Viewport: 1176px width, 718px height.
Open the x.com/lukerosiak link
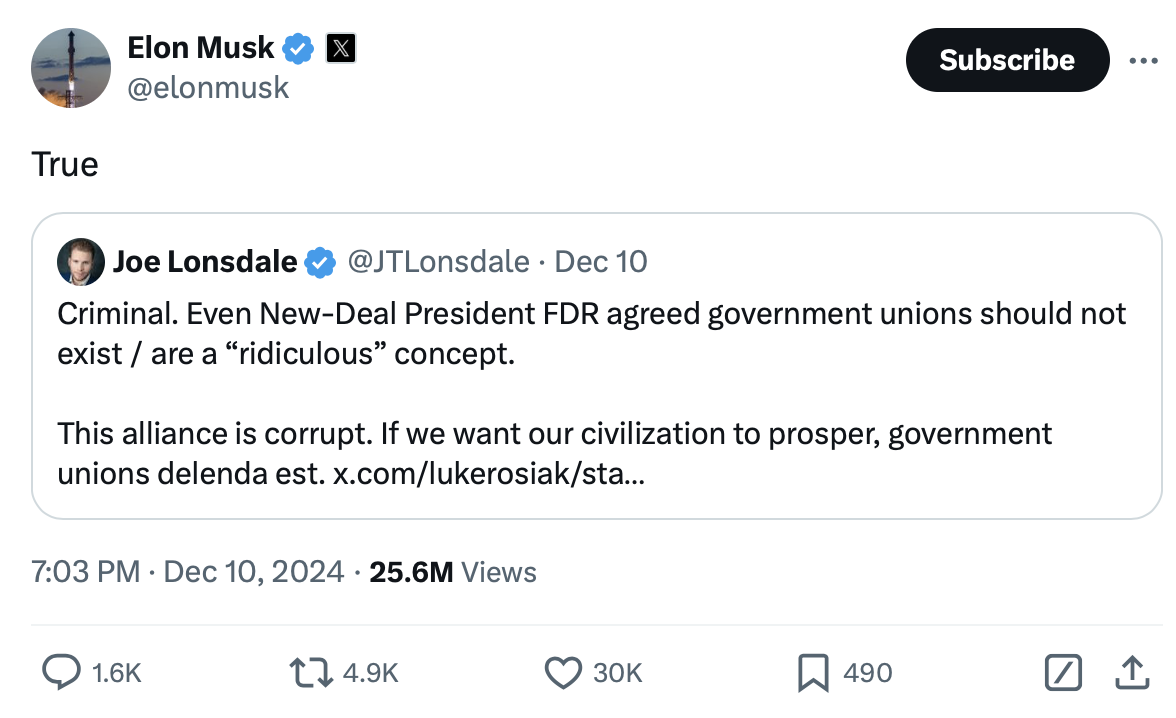pyautogui.click(x=488, y=474)
